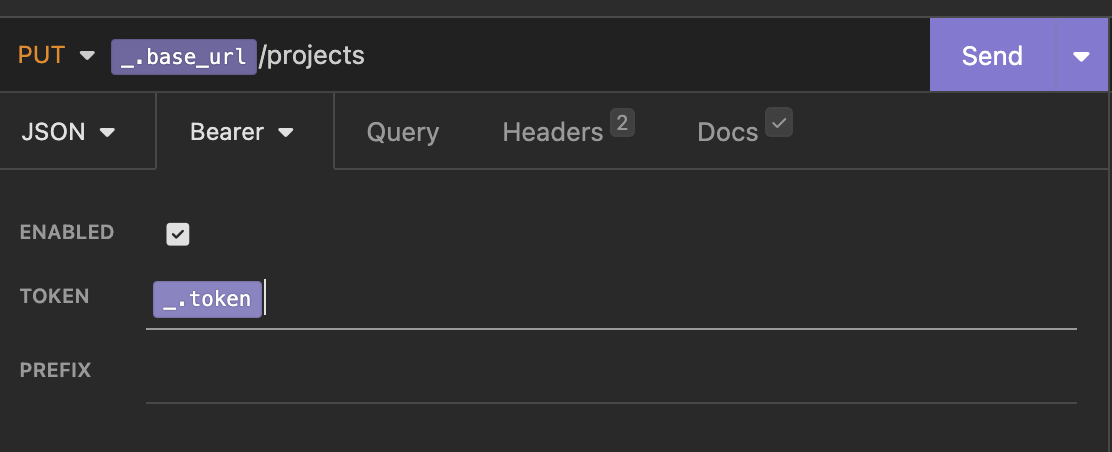Send the request with Send button
Image resolution: width=1112 pixels, height=452 pixels.
(992, 56)
